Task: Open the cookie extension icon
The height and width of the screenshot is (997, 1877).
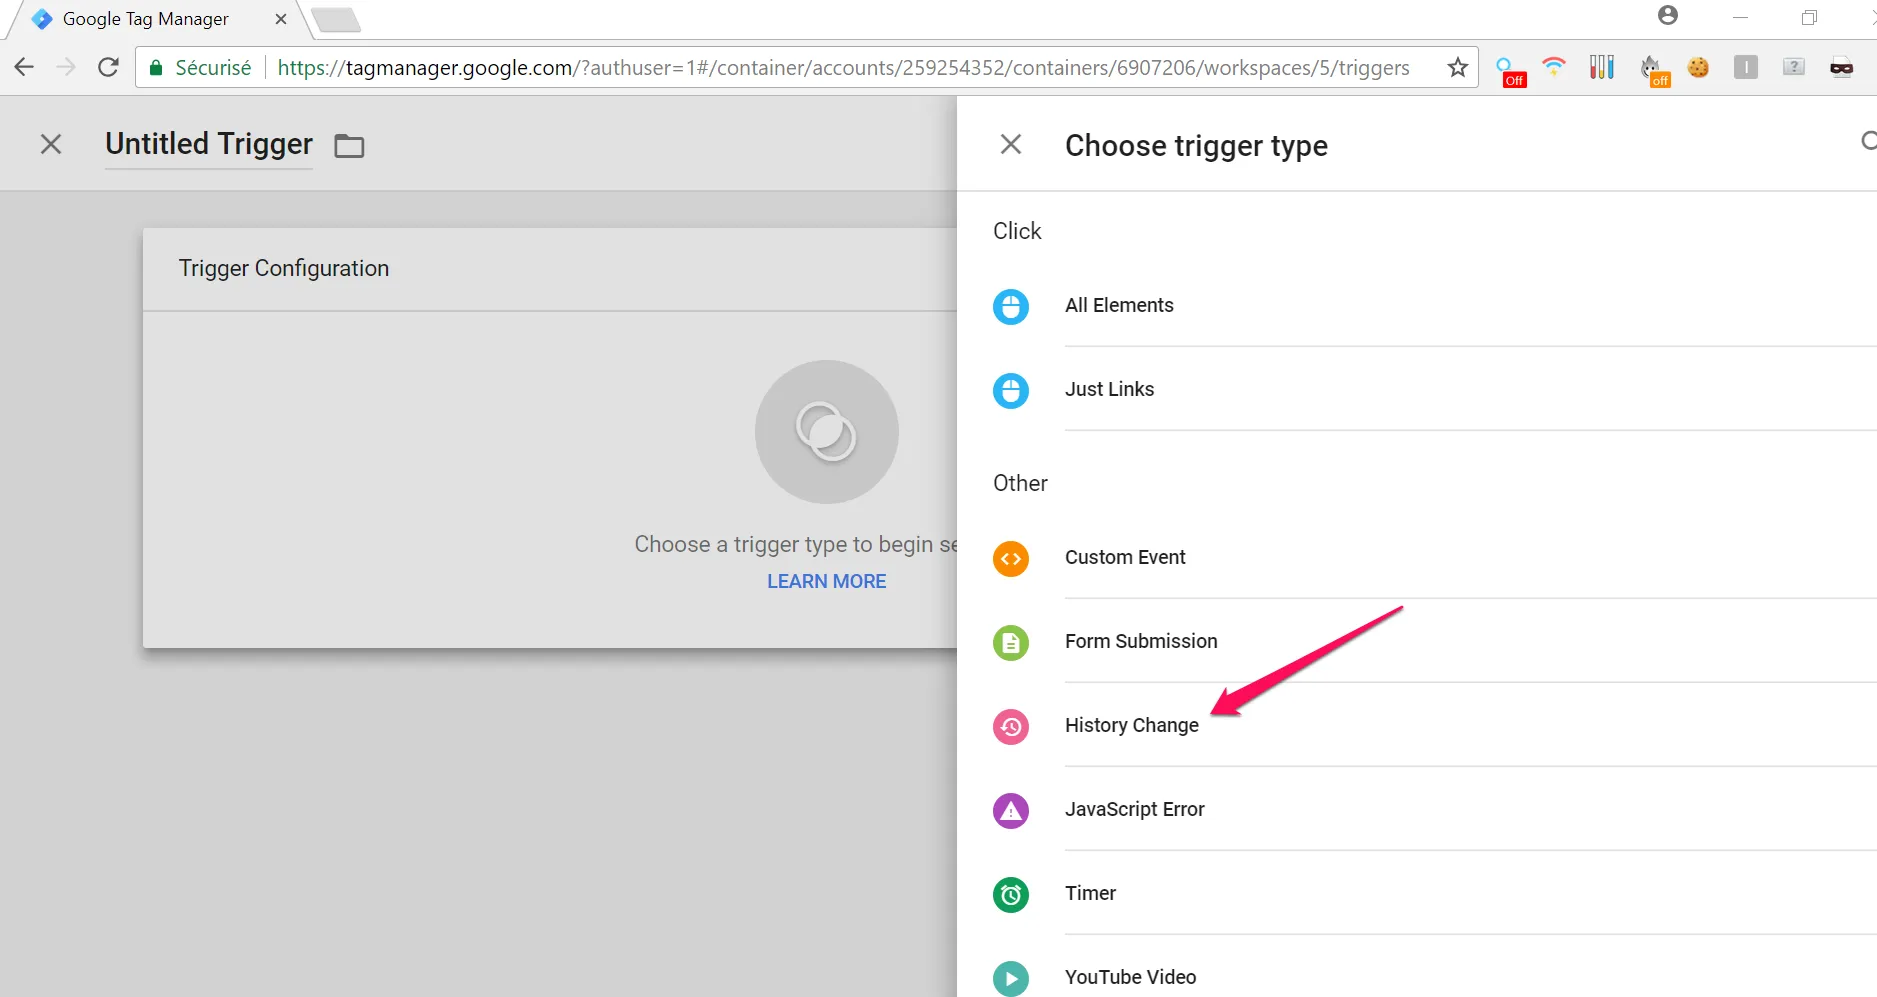Action: click(1697, 68)
